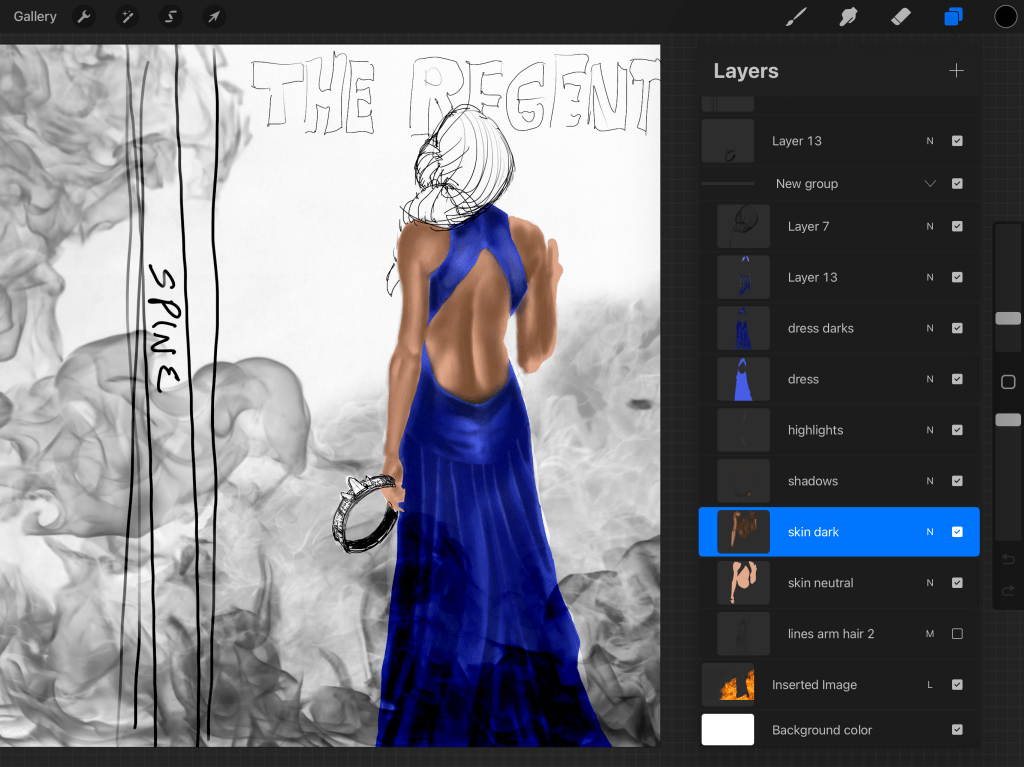This screenshot has height=767, width=1024.
Task: Show the lines arm hair 2 layer
Action: [957, 634]
